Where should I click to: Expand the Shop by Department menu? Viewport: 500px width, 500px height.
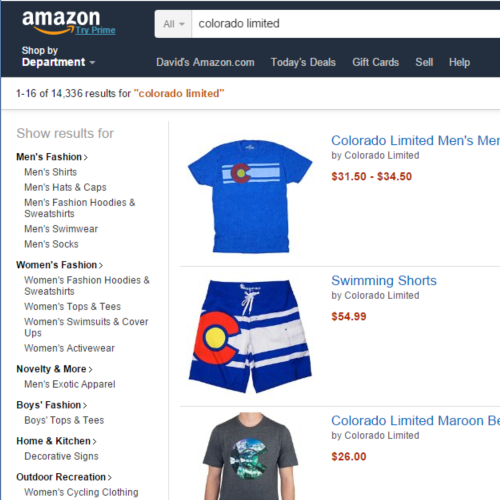click(x=58, y=56)
